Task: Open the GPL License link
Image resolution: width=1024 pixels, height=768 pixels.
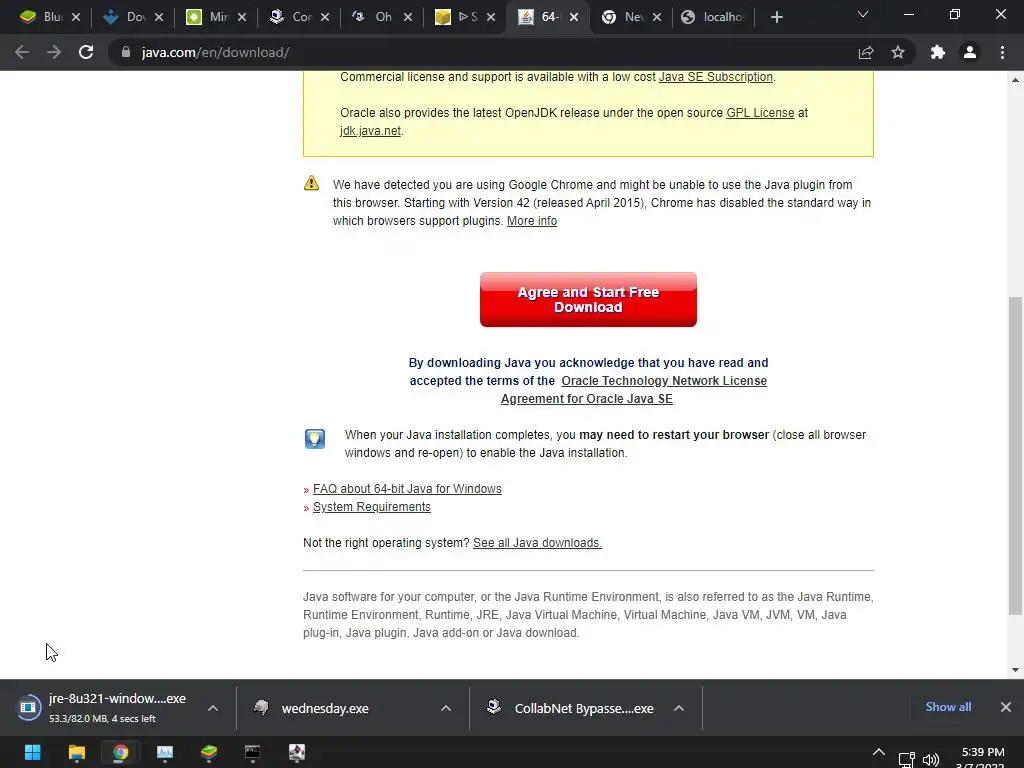Action: pos(760,113)
